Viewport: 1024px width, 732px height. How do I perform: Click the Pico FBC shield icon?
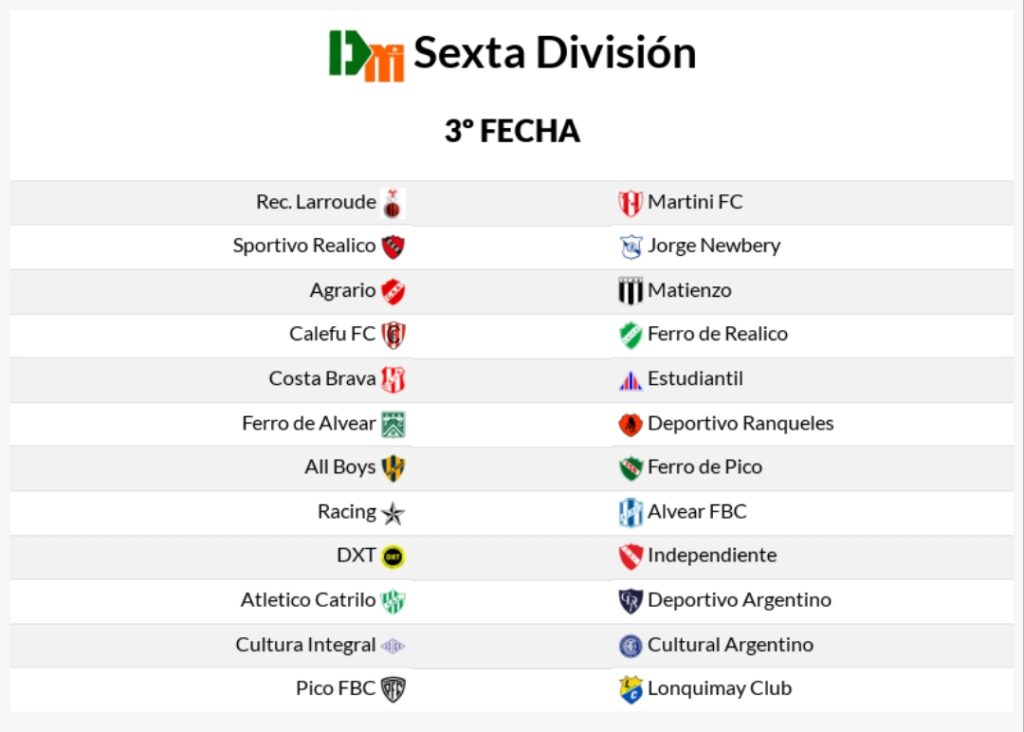393,689
